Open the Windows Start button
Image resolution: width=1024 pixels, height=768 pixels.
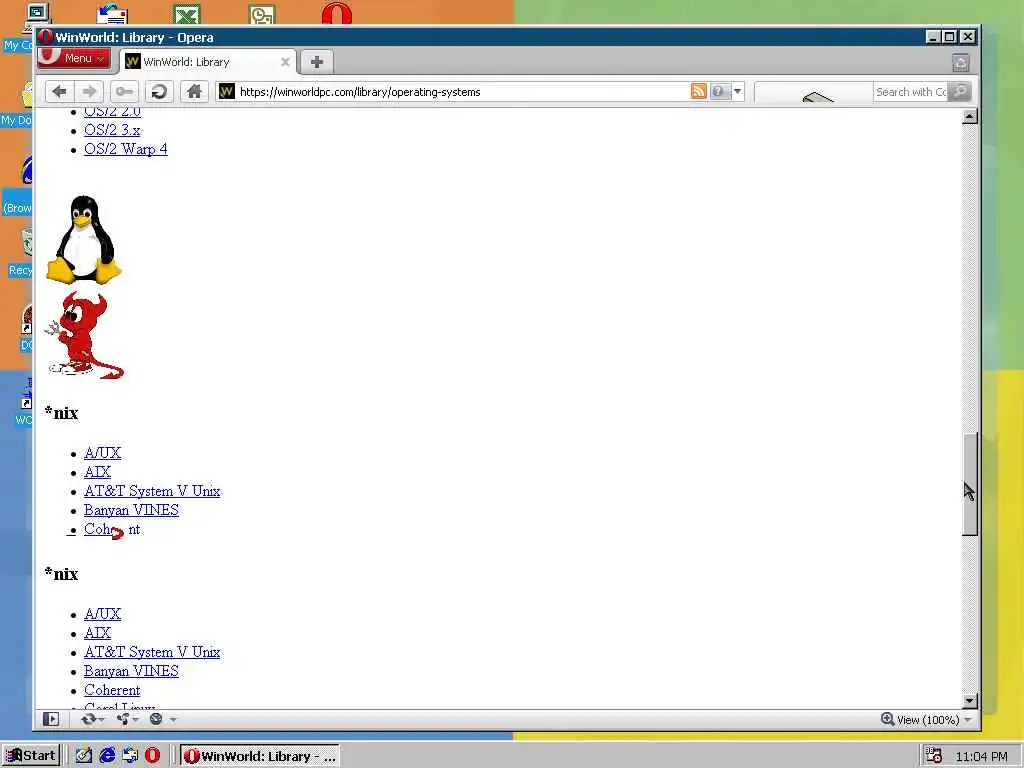pyautogui.click(x=31, y=756)
